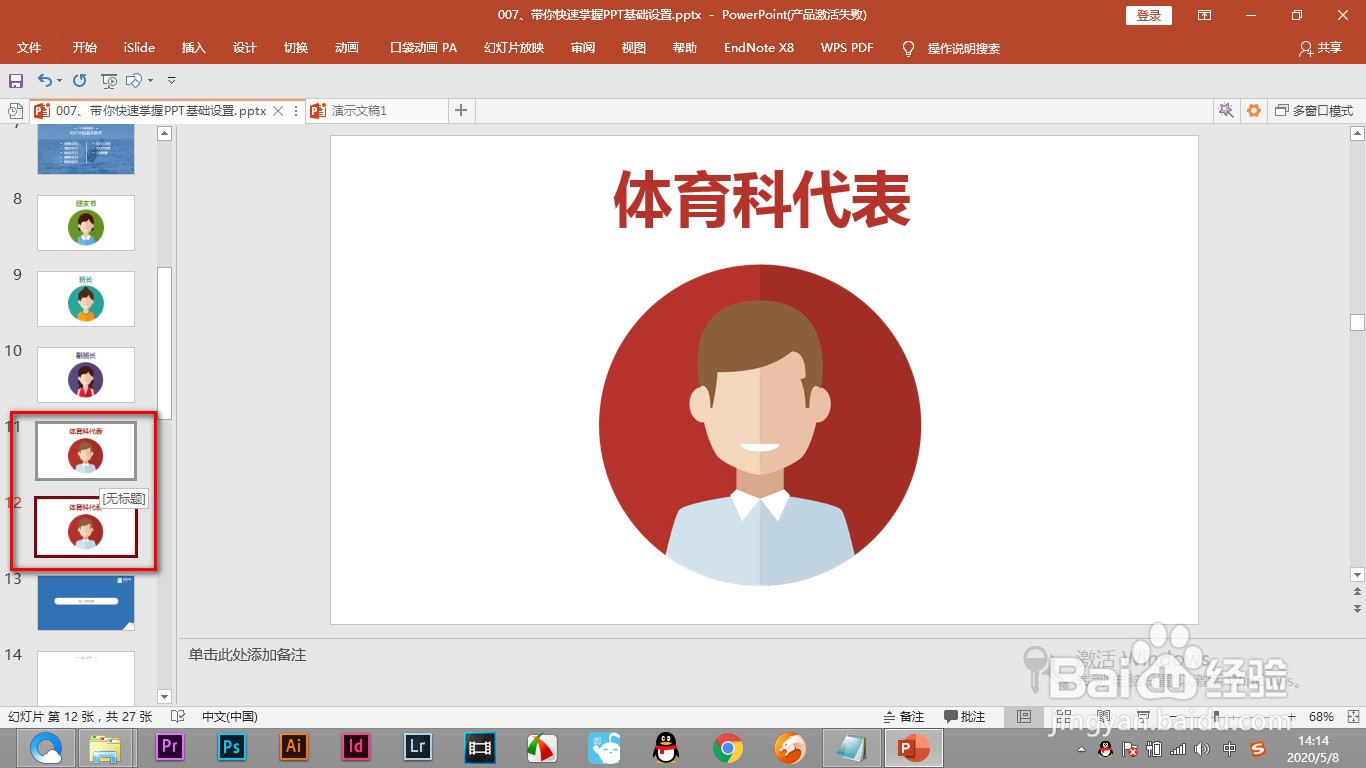Go to previous slide double-arrow
This screenshot has height=768, width=1366.
tap(1357, 592)
